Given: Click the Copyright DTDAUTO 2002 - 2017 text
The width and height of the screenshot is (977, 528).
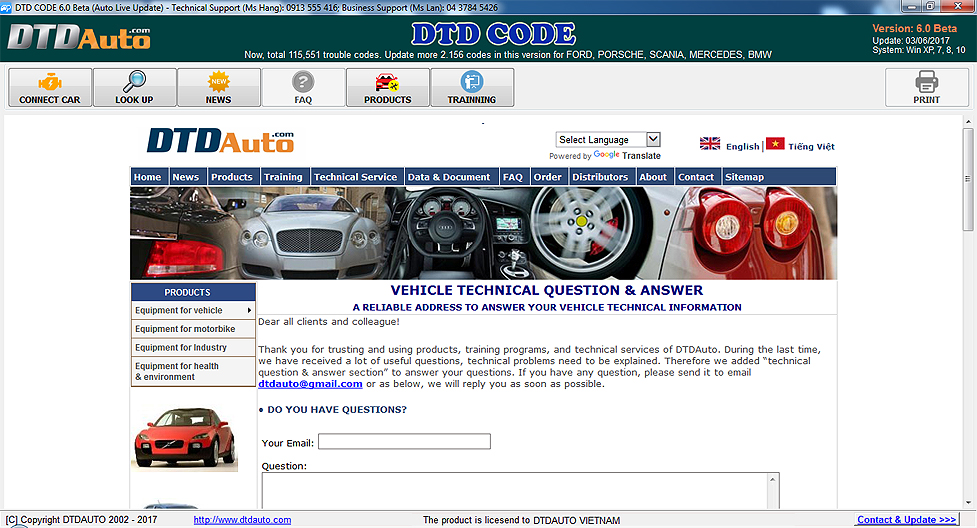Looking at the screenshot, I should click(81, 520).
